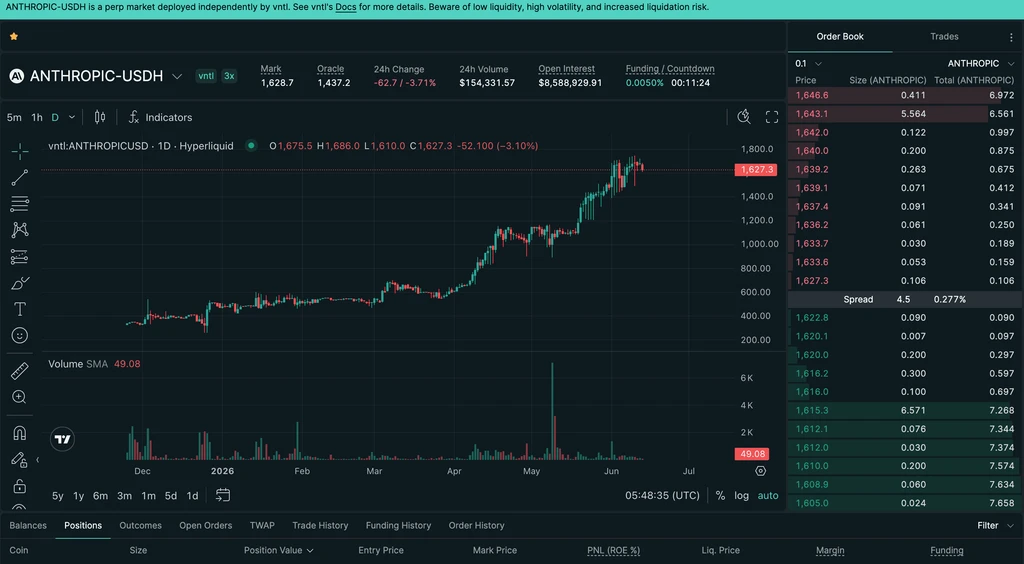The height and width of the screenshot is (564, 1024).
Task: Select the Text annotation tool
Action: click(20, 309)
